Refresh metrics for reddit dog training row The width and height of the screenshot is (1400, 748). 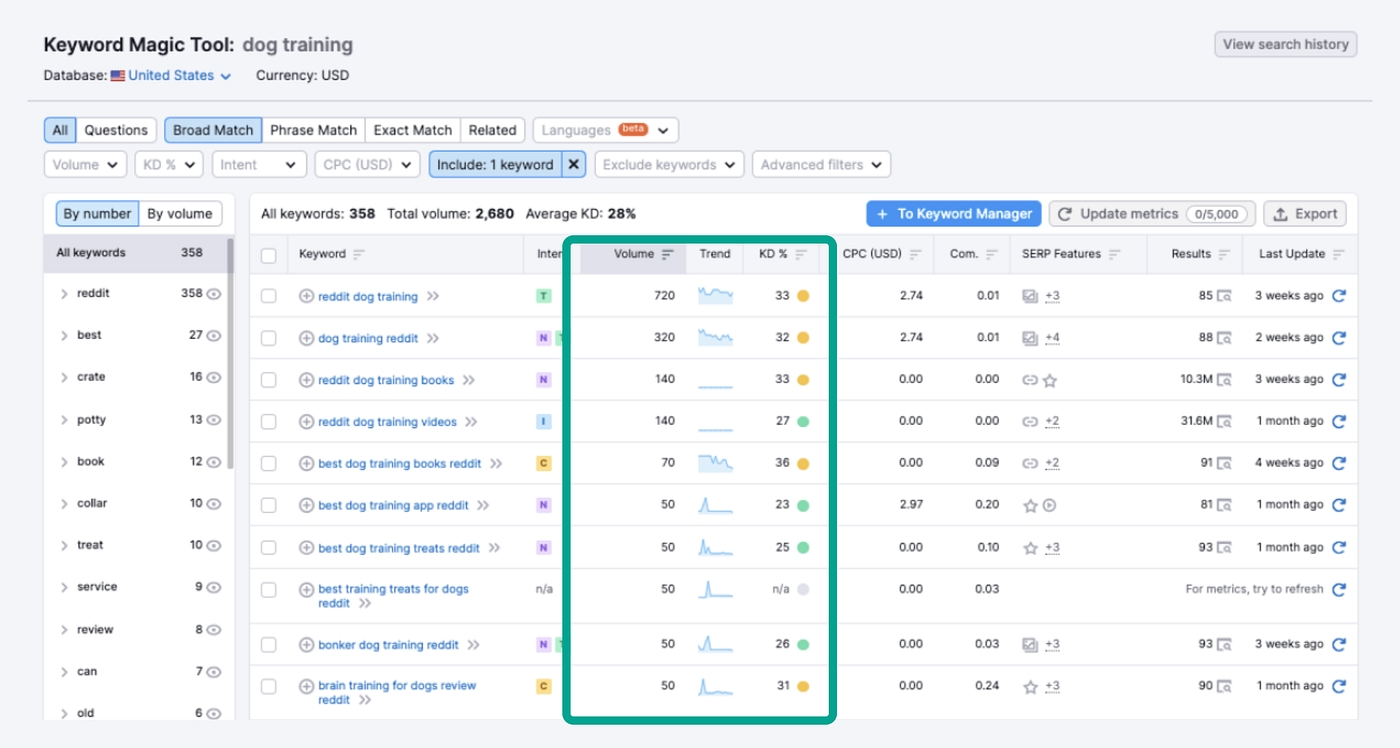1339,296
